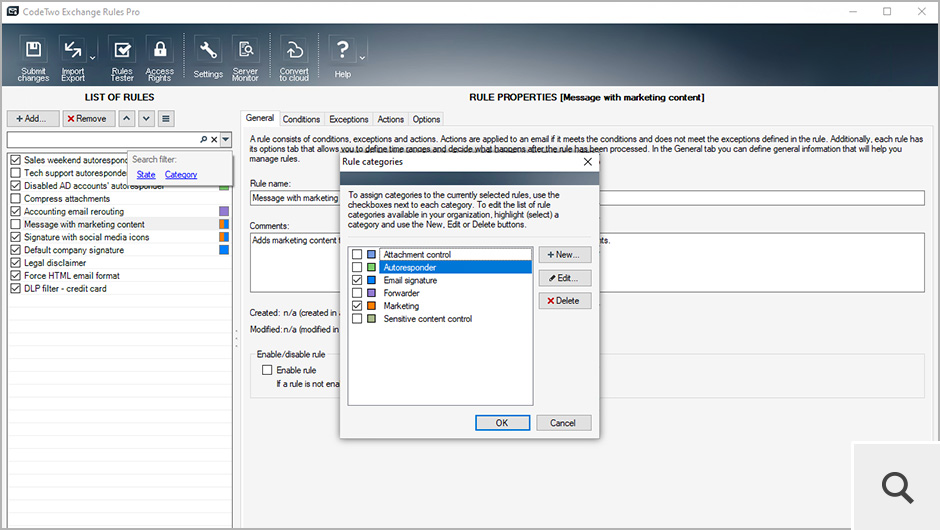Image resolution: width=940 pixels, height=530 pixels.
Task: Uncheck the Marketing category checkbox
Action: [x=357, y=306]
